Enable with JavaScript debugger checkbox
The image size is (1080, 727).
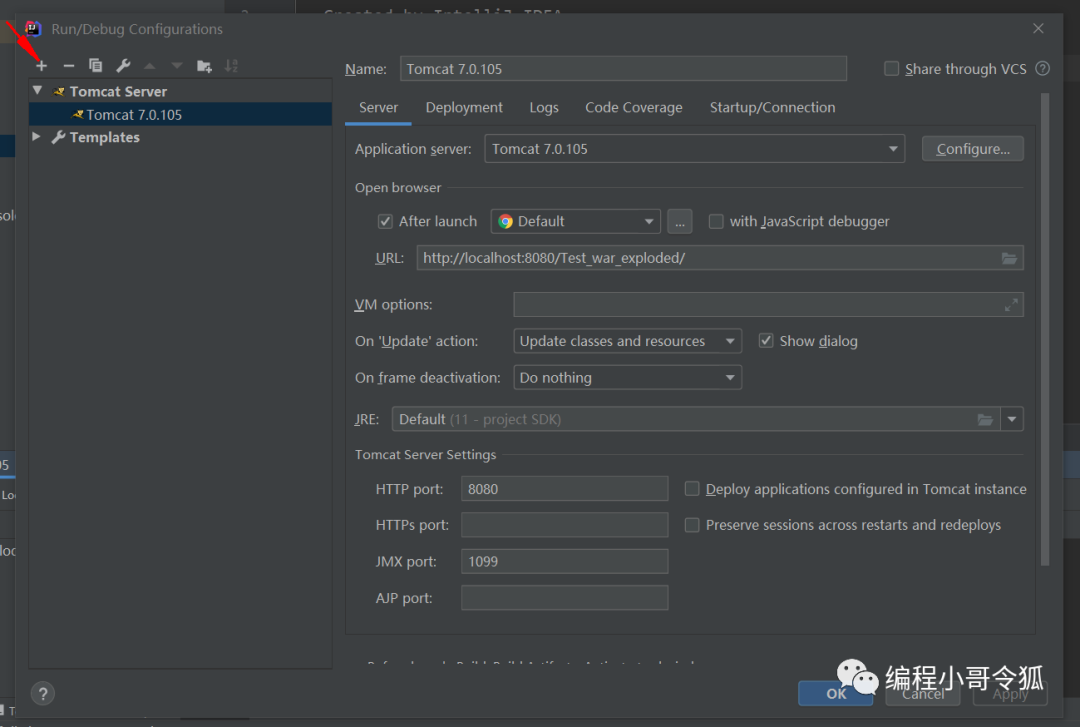716,221
